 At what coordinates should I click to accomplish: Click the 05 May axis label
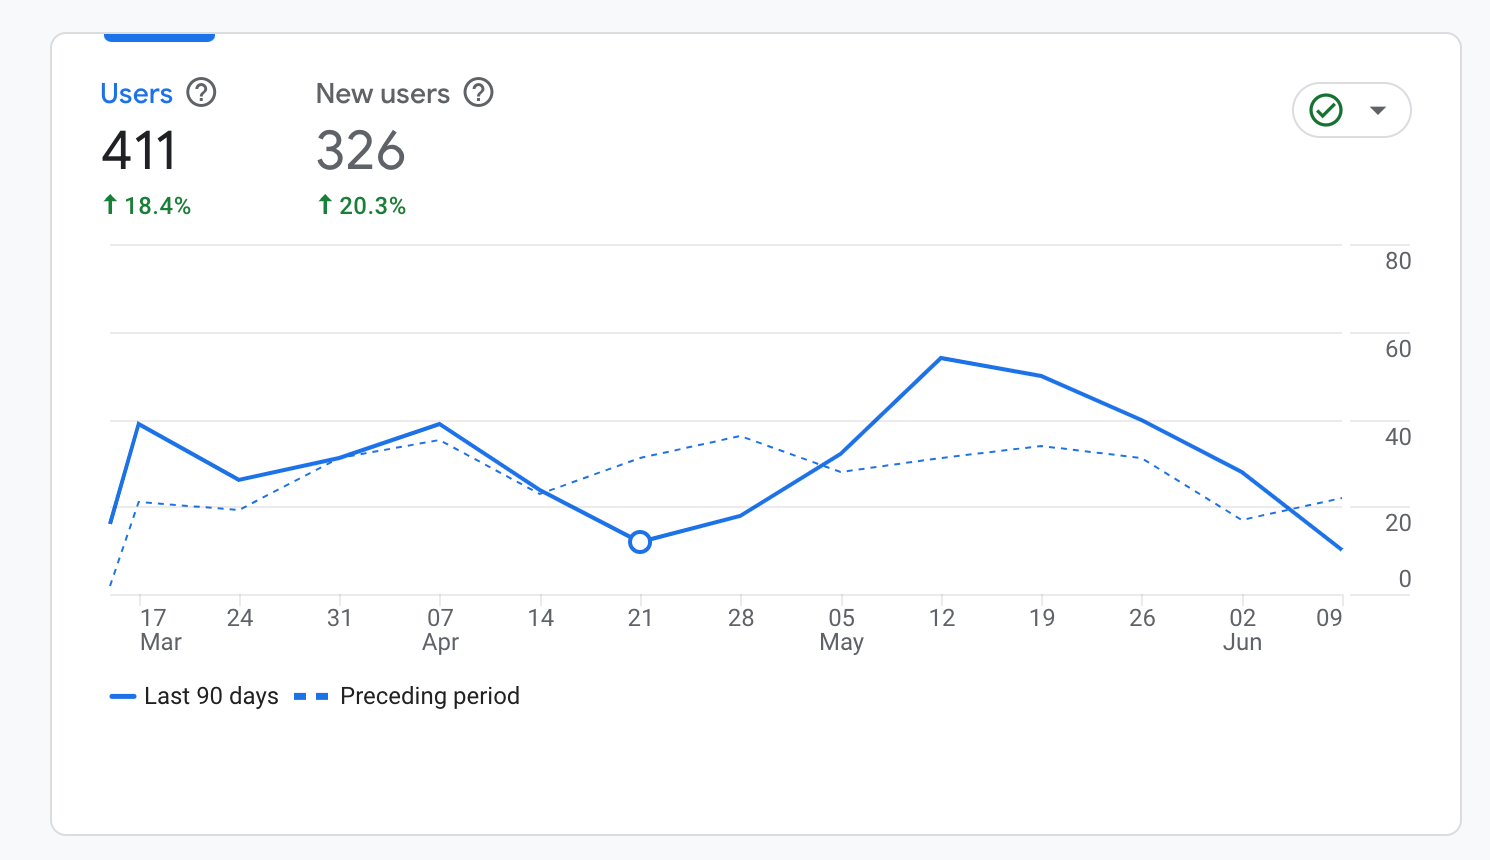(841, 630)
